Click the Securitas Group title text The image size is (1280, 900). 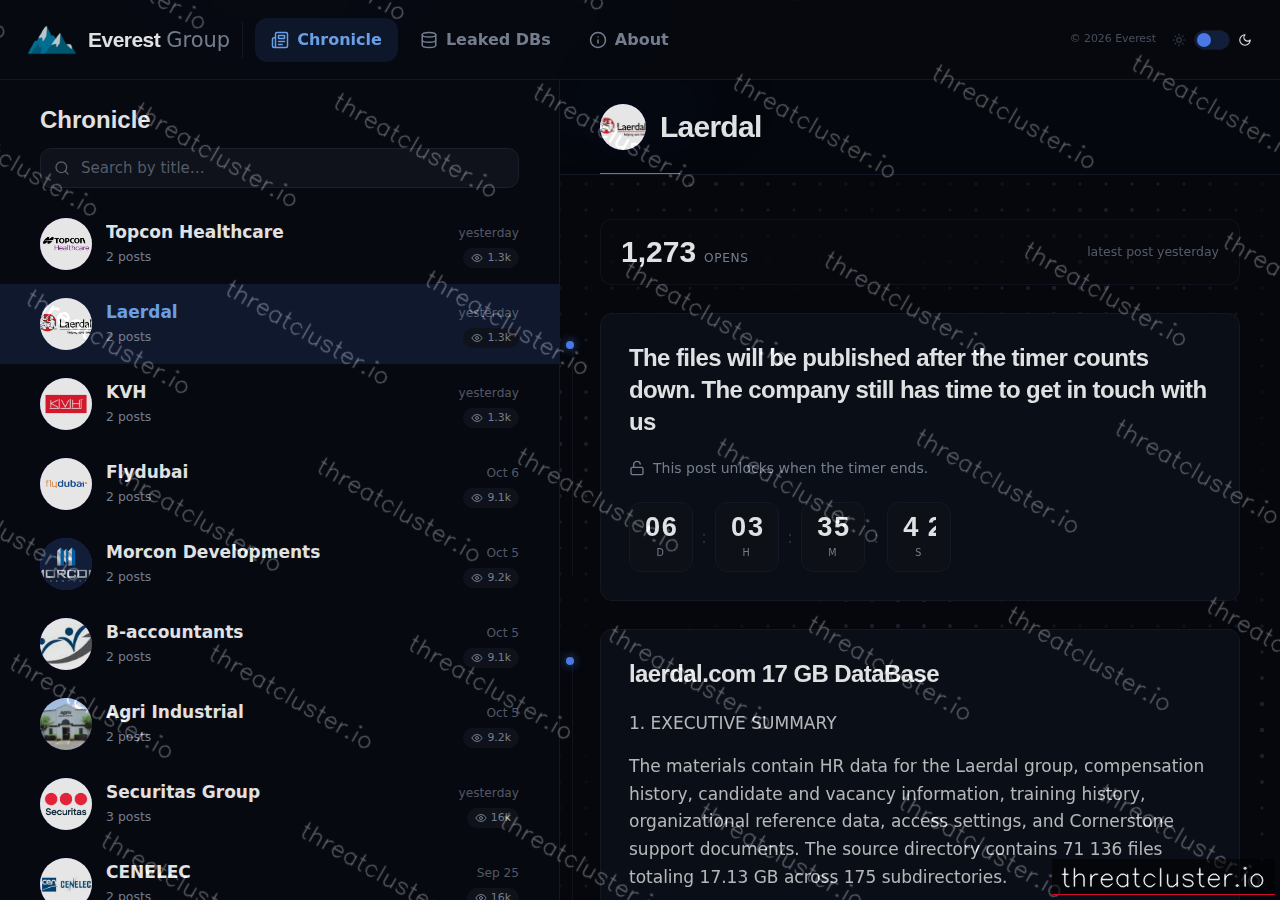(x=183, y=792)
